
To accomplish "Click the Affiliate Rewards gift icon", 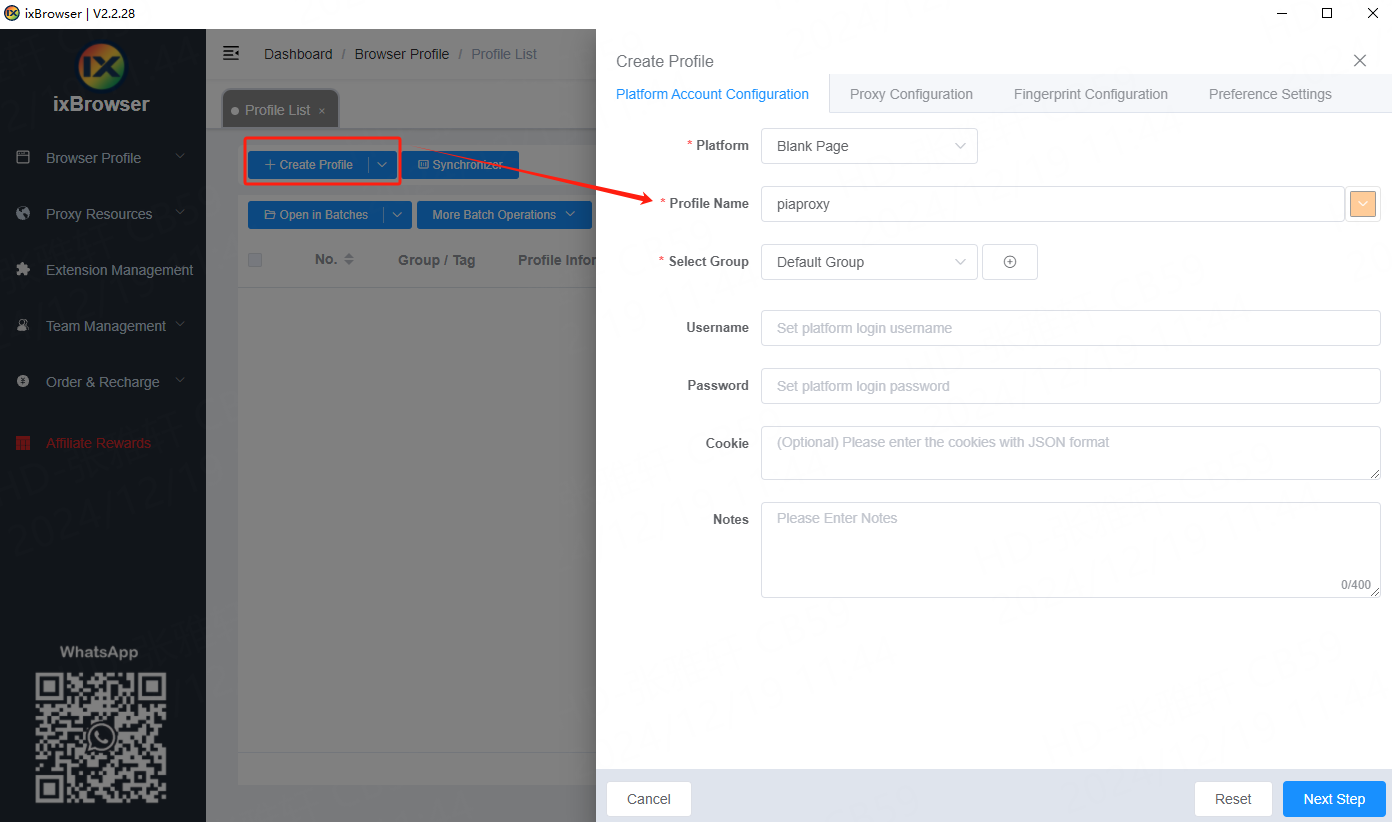I will click(23, 443).
